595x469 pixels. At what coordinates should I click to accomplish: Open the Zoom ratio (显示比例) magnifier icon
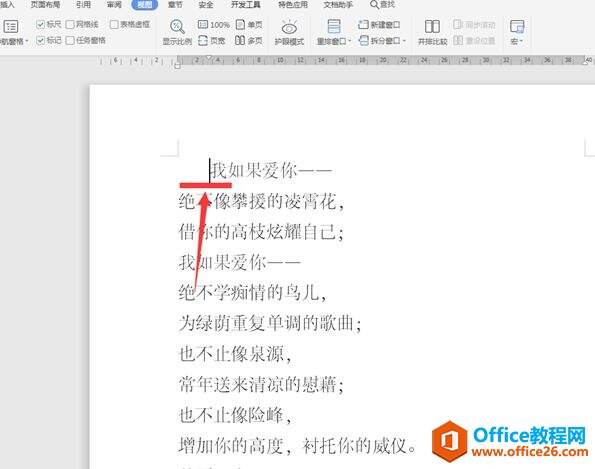coord(177,27)
